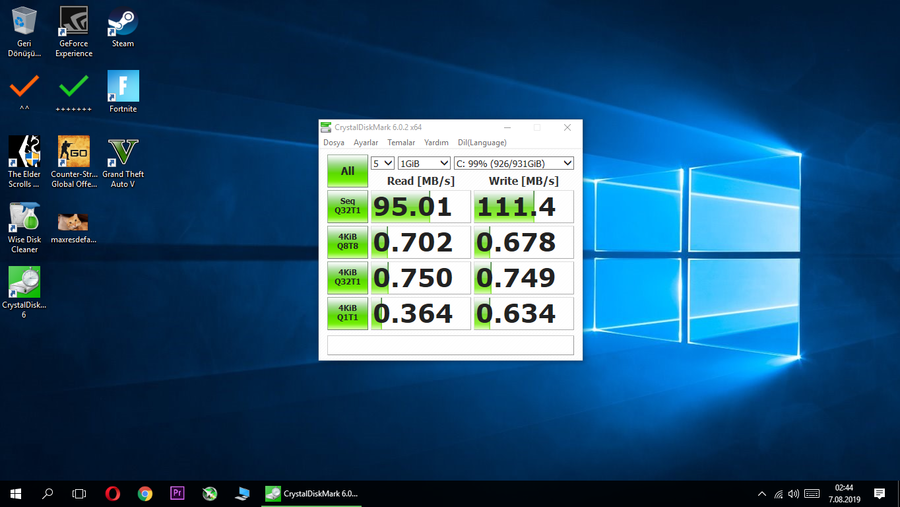Run the Seq Q32T1 test button
The height and width of the screenshot is (507, 900).
tap(347, 207)
